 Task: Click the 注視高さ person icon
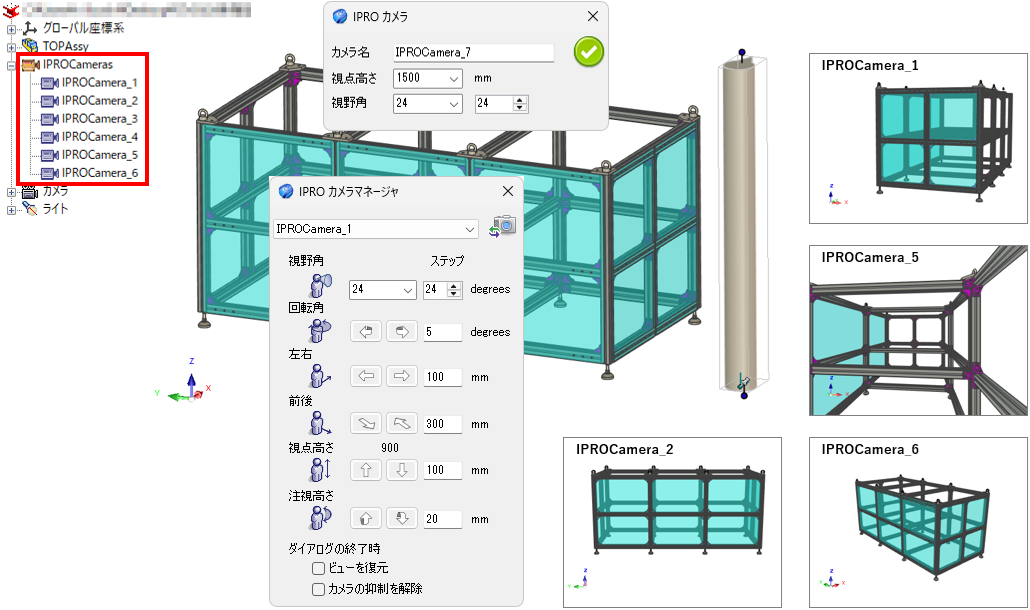click(320, 517)
